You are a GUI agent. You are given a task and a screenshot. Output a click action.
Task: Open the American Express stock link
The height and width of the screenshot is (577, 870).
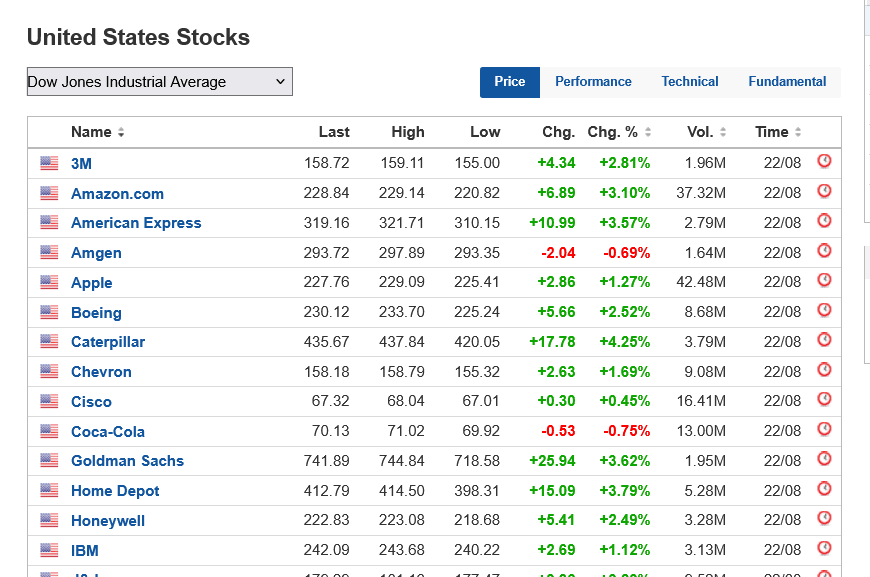[136, 223]
